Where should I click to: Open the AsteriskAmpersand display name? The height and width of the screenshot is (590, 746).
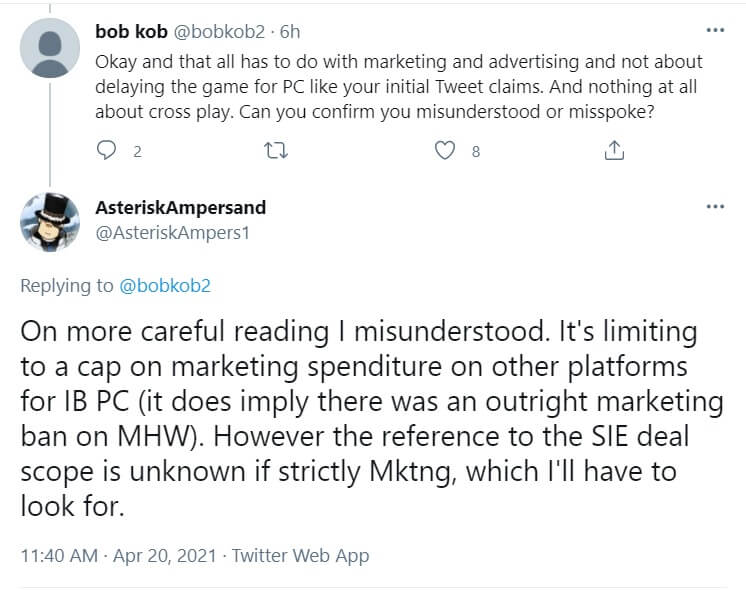click(x=181, y=209)
